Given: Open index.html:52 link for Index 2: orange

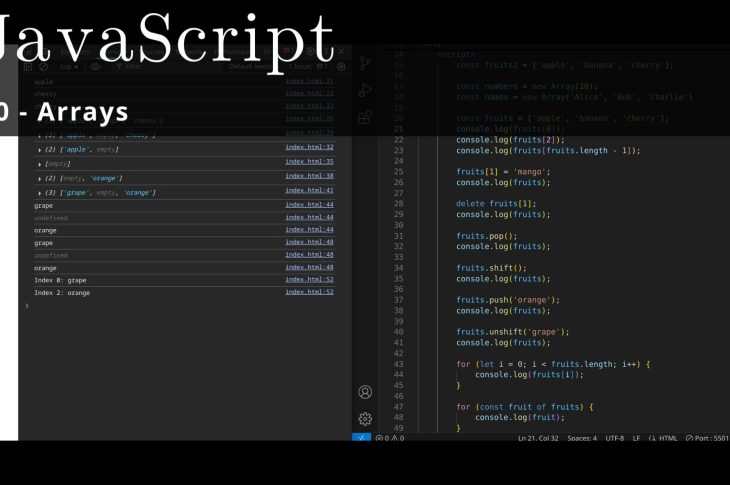Looking at the screenshot, I should click(309, 292).
